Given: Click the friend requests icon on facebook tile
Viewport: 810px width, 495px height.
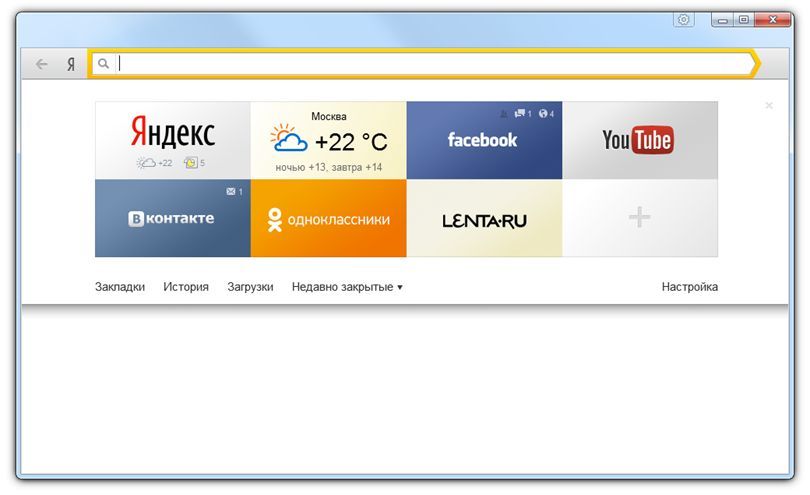Looking at the screenshot, I should coord(503,114).
